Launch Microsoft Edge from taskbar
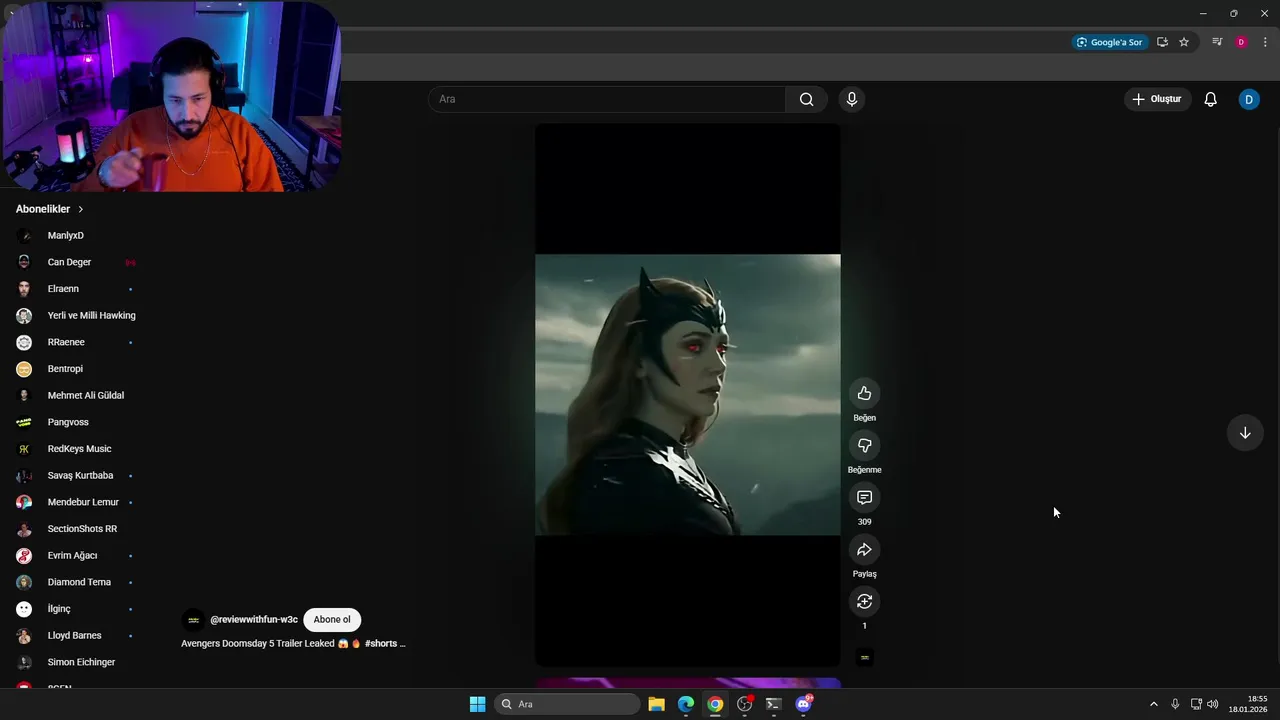The width and height of the screenshot is (1280, 720). tap(686, 704)
